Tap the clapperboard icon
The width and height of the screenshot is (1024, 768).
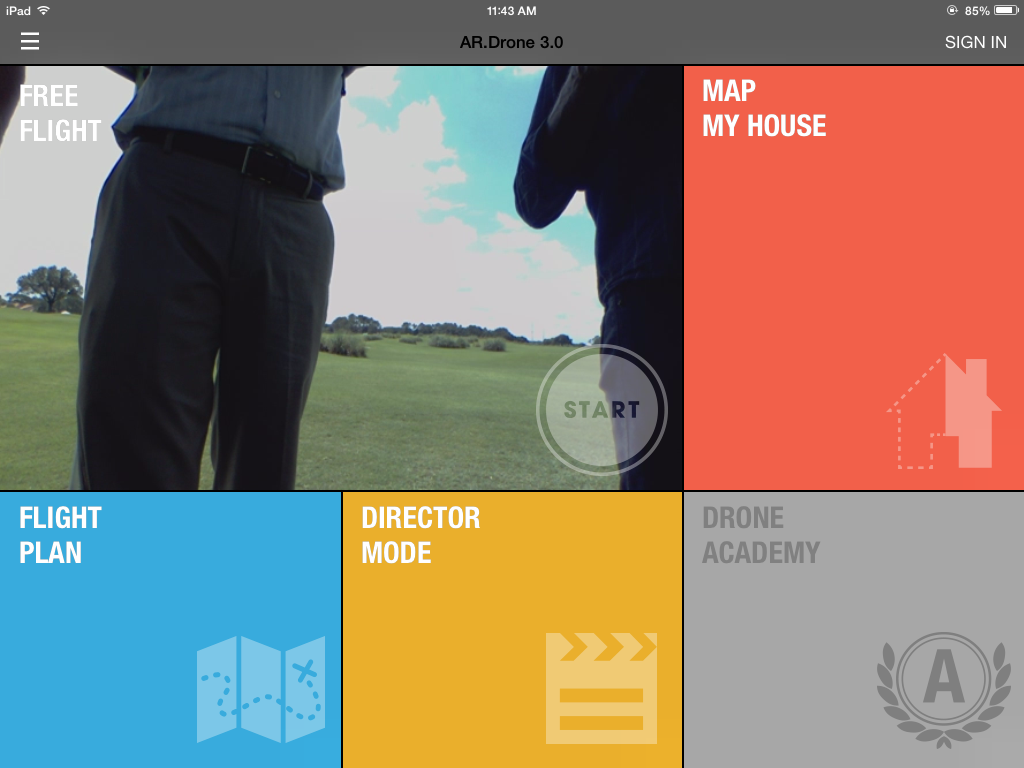click(x=601, y=688)
